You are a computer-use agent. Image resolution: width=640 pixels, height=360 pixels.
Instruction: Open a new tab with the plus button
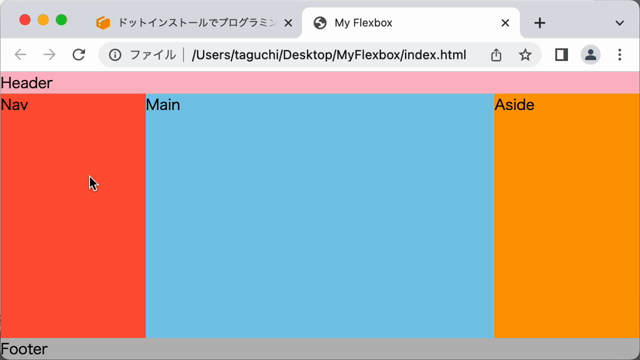(540, 23)
